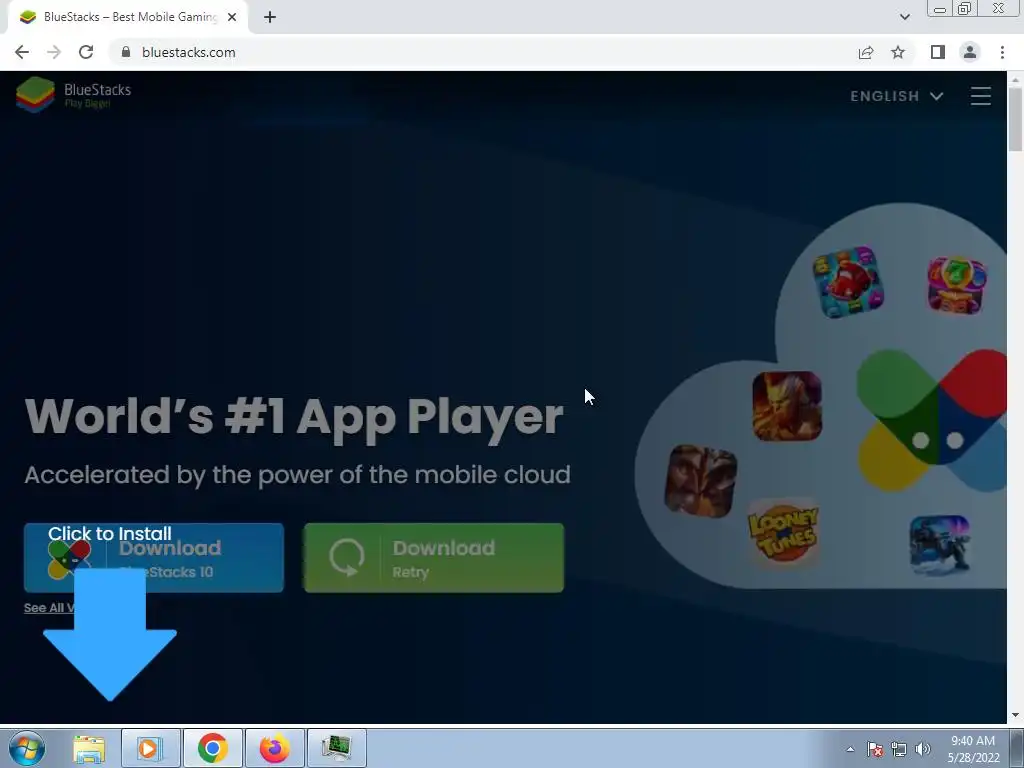Launch Firefox from taskbar
This screenshot has height=768, width=1024.
274,748
